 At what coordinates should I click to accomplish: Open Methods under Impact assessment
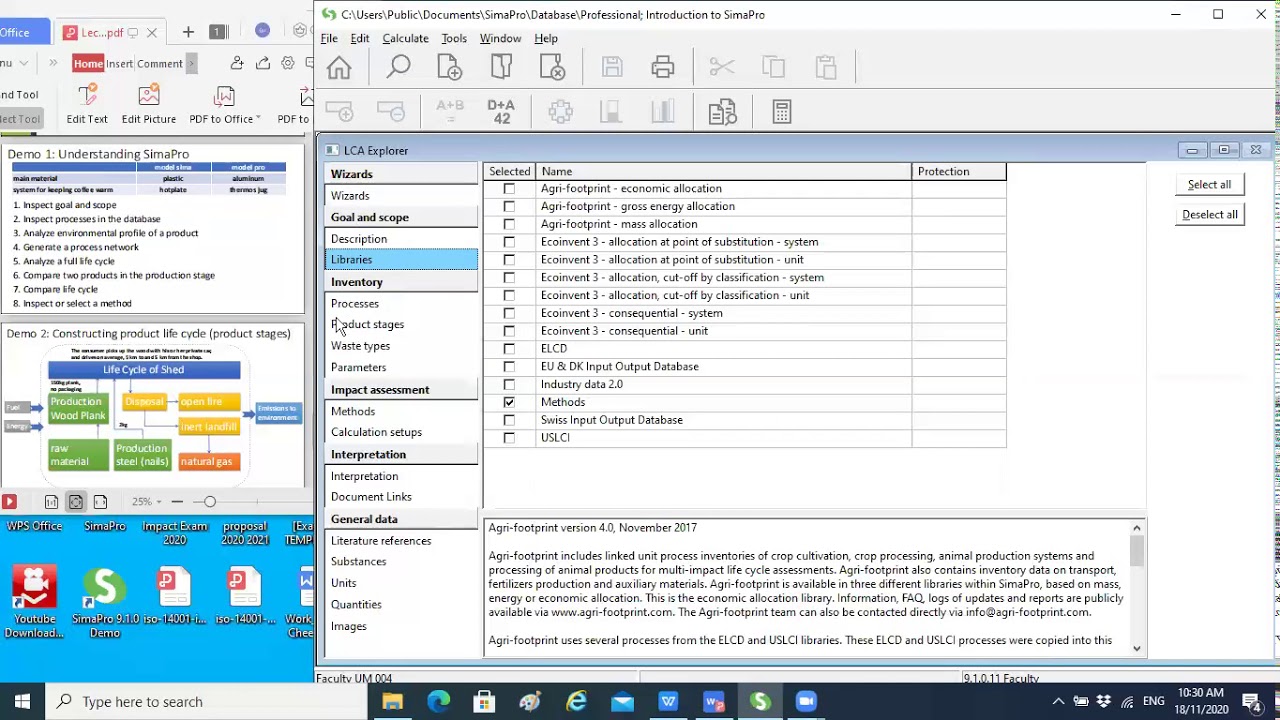coord(353,411)
